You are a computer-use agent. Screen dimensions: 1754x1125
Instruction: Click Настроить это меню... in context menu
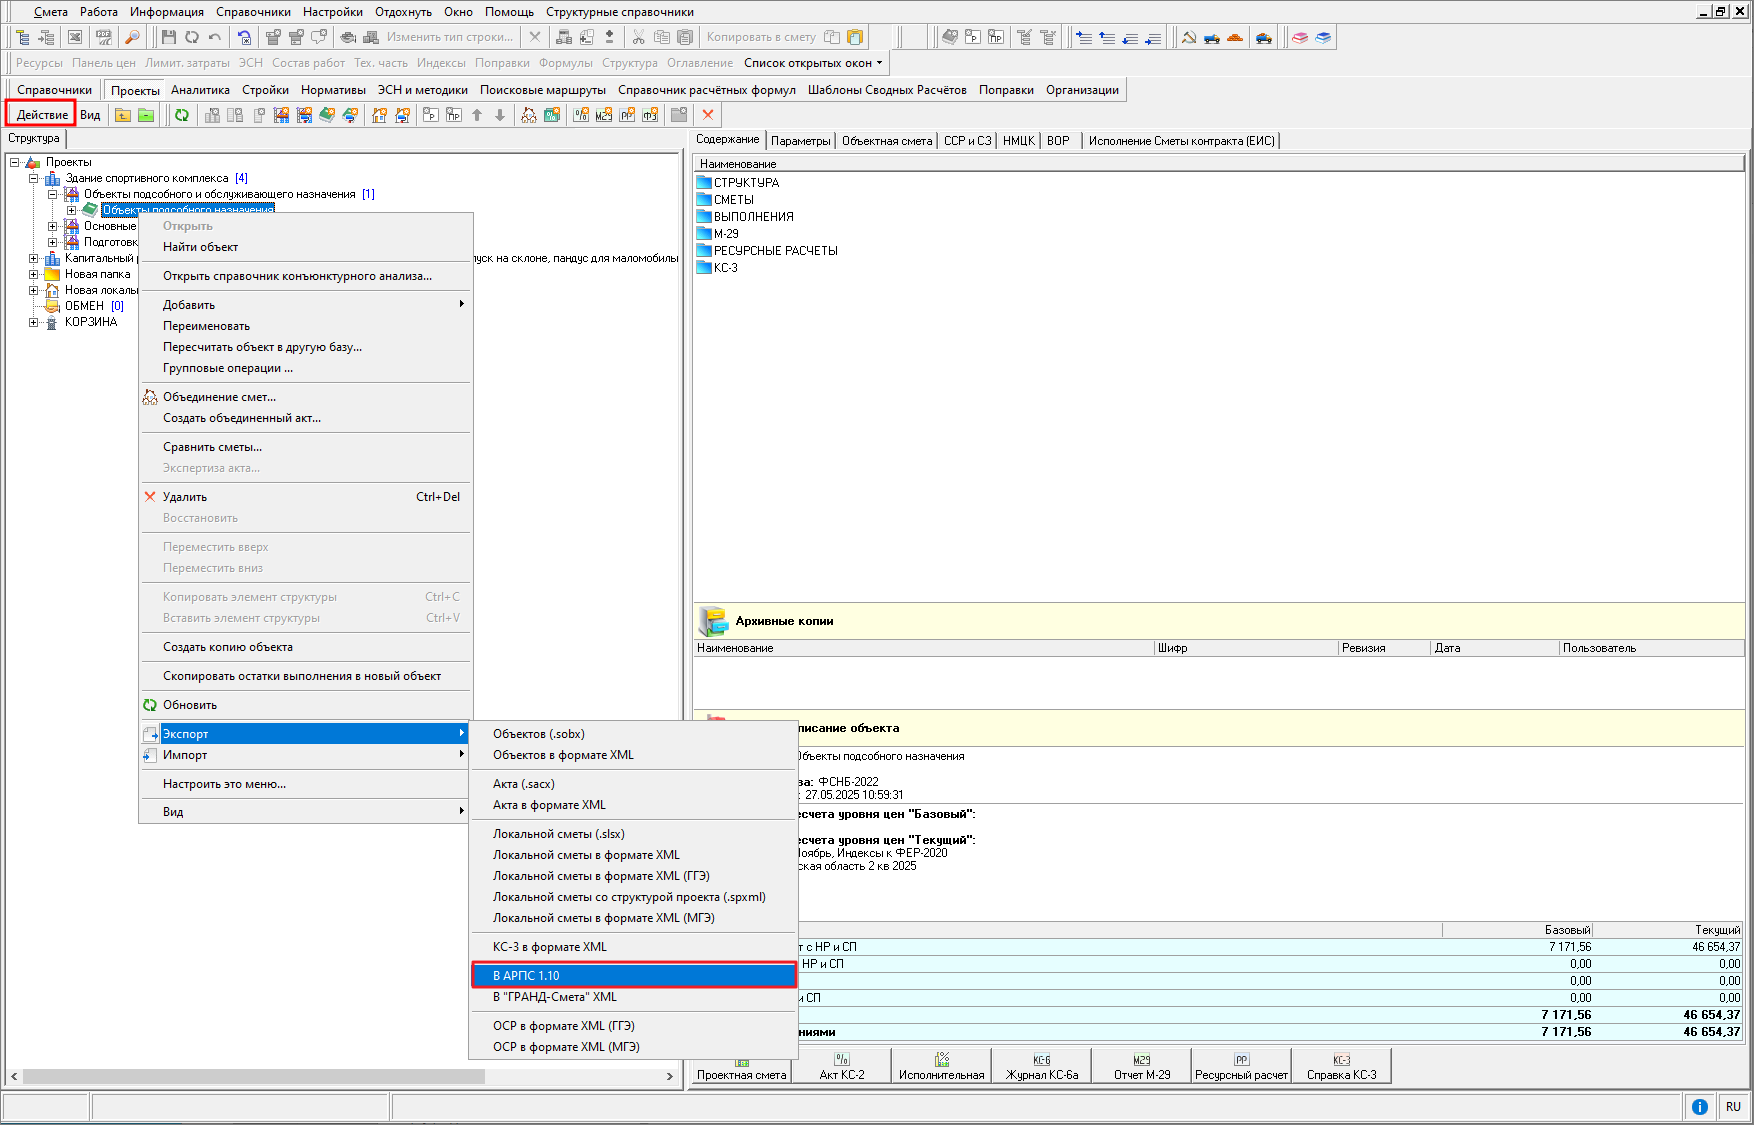[x=305, y=784]
